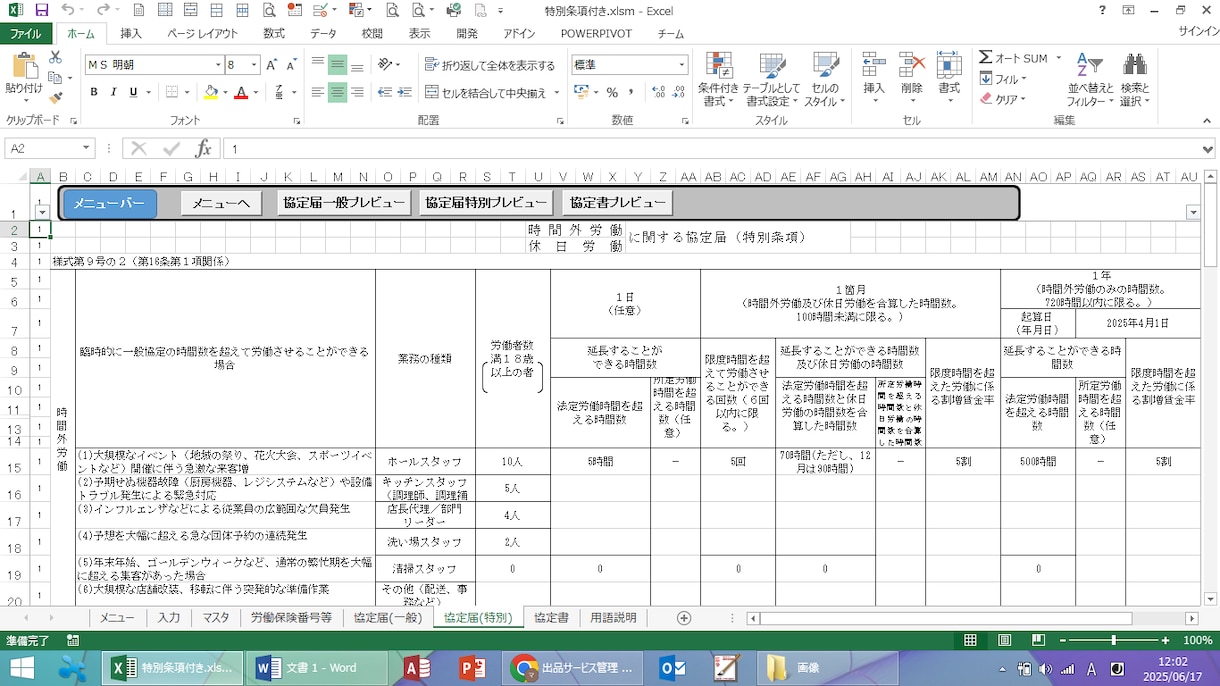Switch to the 用語説明 sheet tab
Screen dimensions: 1220x686
click(x=613, y=618)
